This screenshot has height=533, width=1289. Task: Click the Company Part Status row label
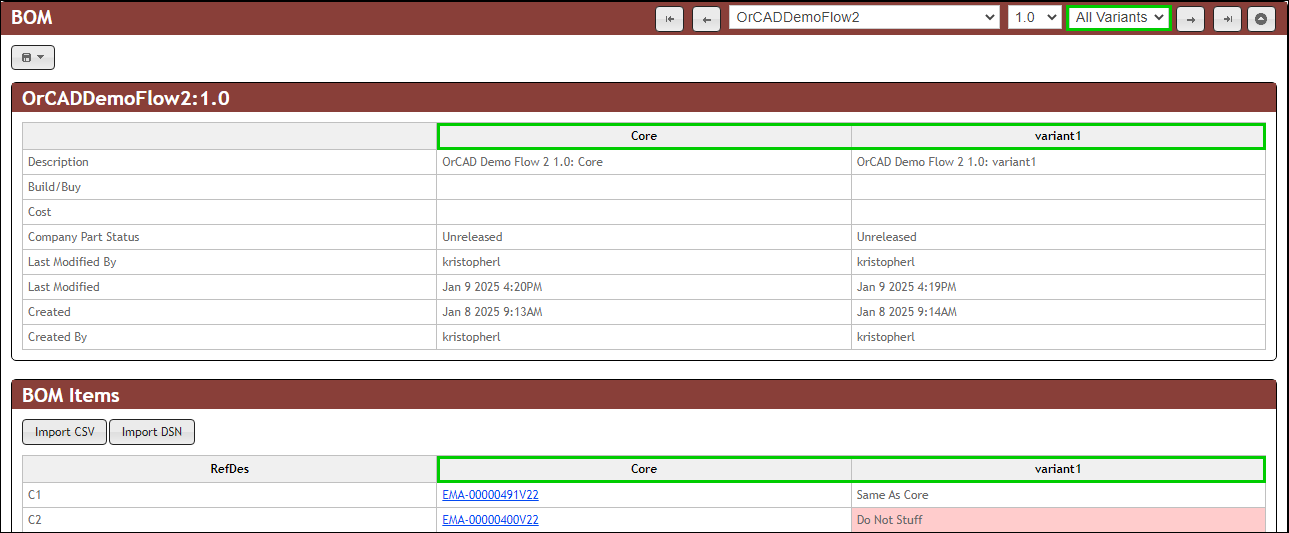84,237
